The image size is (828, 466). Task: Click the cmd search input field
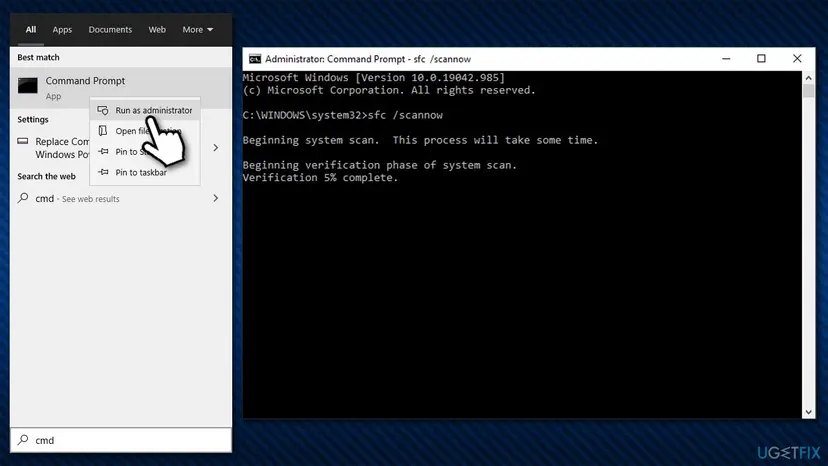pos(120,440)
